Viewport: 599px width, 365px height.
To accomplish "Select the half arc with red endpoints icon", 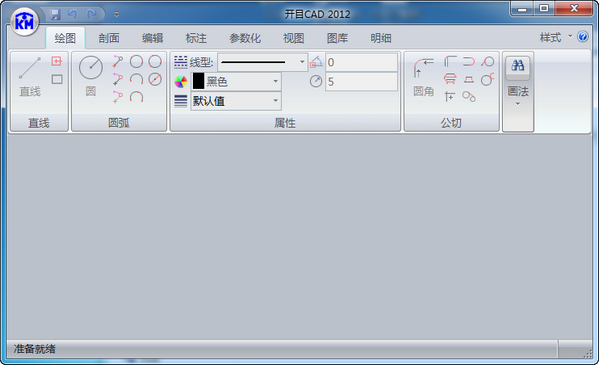I will point(136,79).
